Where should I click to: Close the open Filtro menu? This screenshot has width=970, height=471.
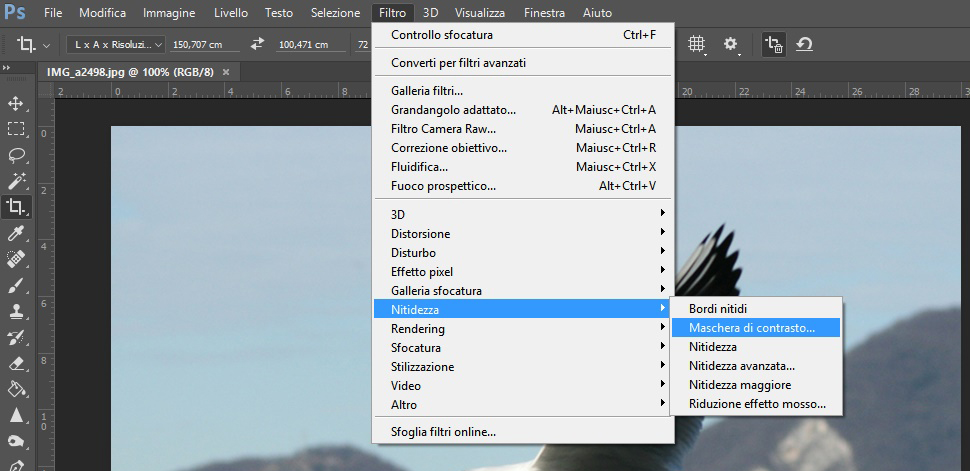pos(393,12)
